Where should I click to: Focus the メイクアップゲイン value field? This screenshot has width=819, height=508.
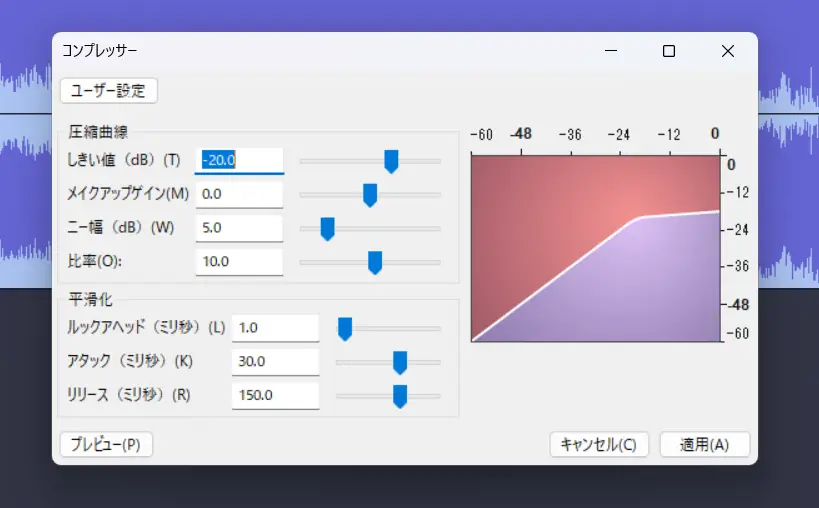(x=240, y=194)
